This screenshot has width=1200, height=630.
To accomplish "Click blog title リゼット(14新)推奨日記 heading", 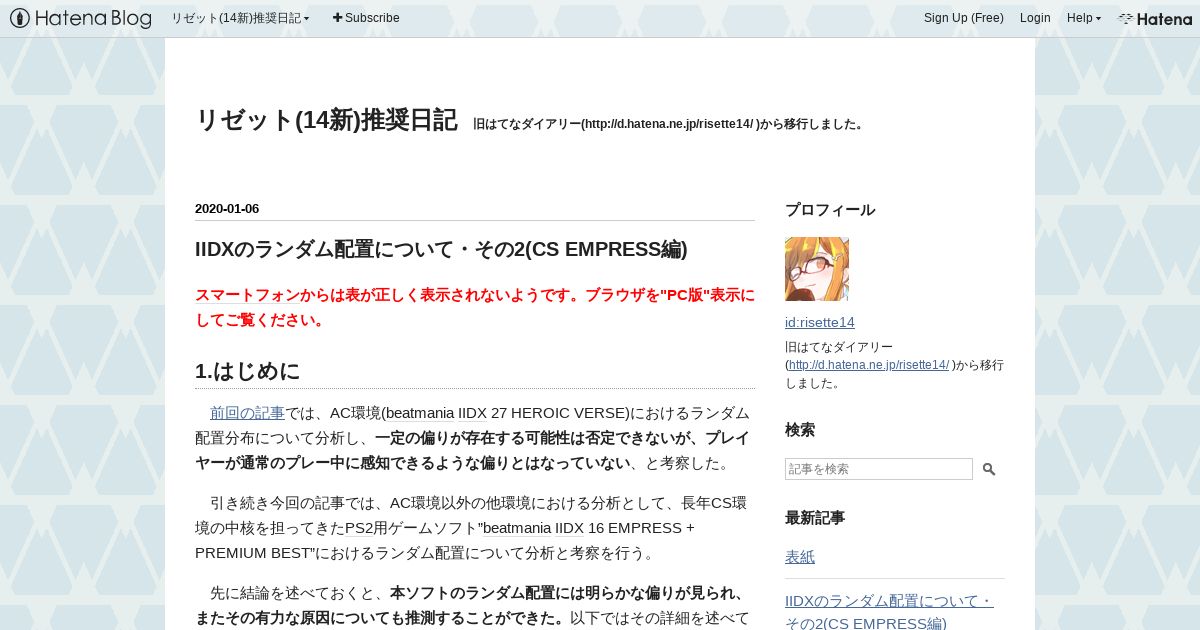I will [x=326, y=120].
